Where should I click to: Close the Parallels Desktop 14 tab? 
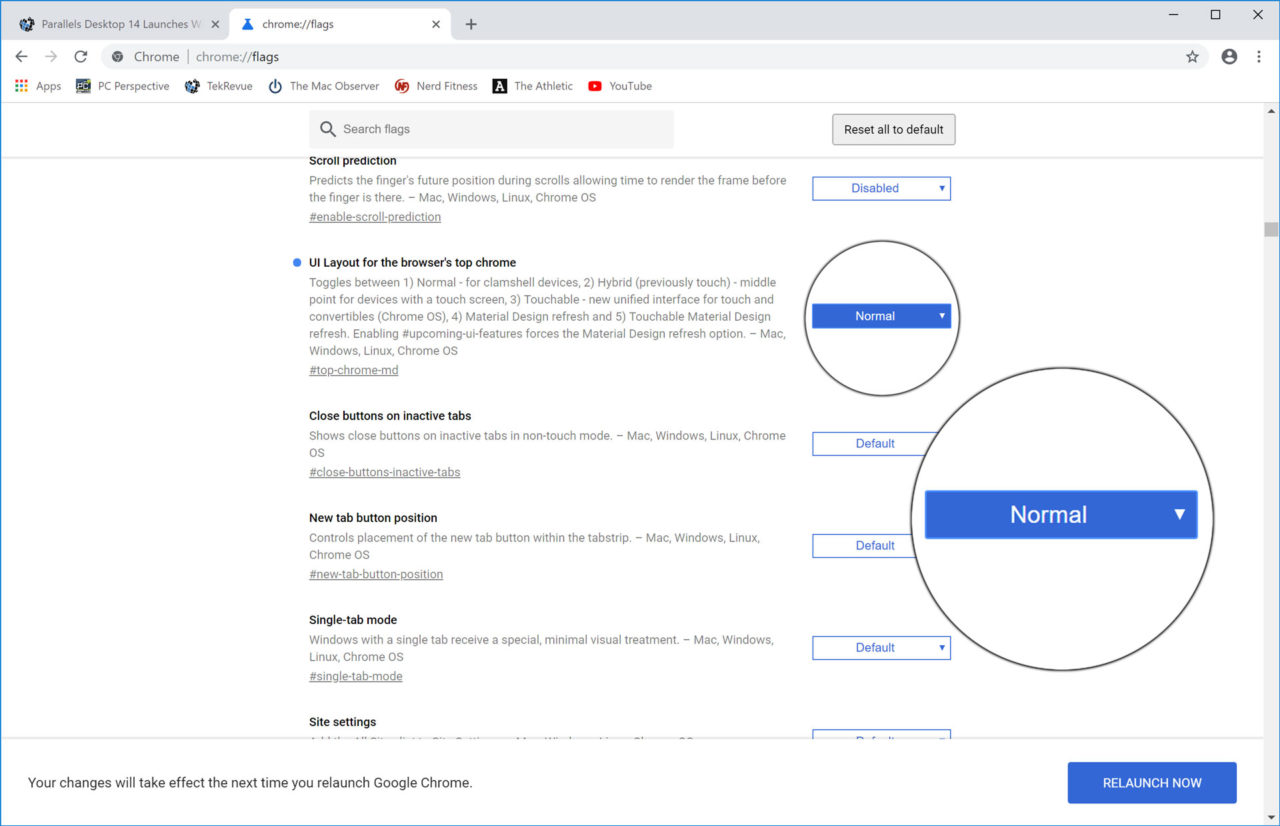[x=215, y=24]
